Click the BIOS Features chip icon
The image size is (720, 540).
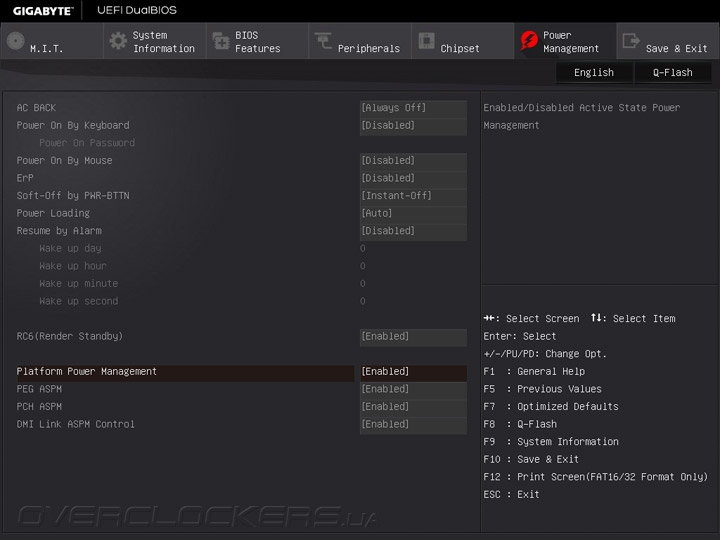(x=221, y=41)
